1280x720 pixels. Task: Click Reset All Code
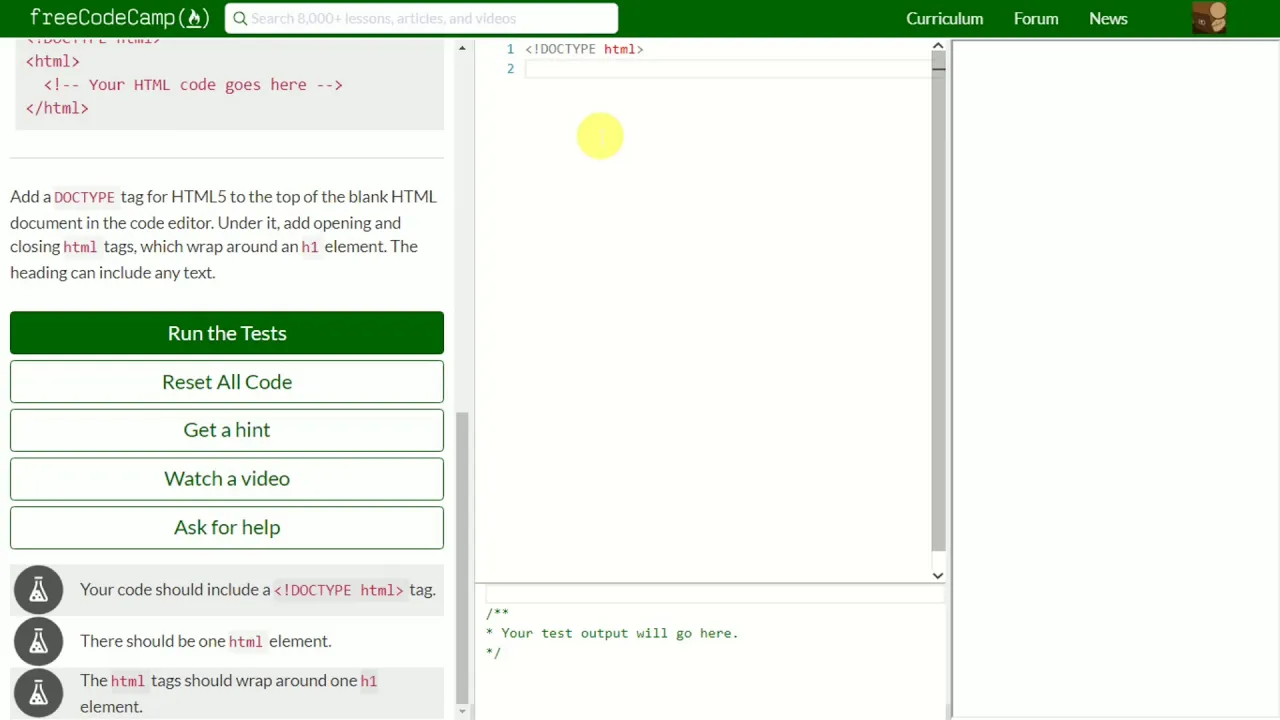(x=227, y=382)
